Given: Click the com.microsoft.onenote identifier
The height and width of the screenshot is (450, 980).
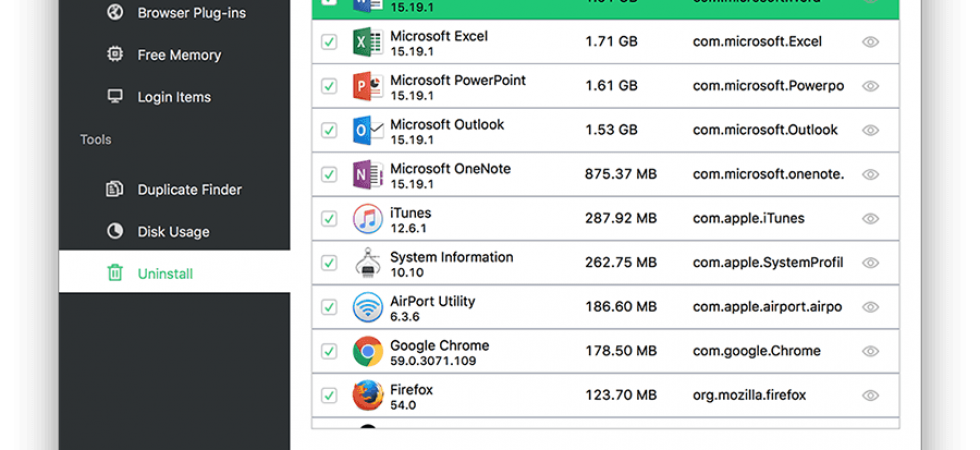Looking at the screenshot, I should (x=769, y=174).
